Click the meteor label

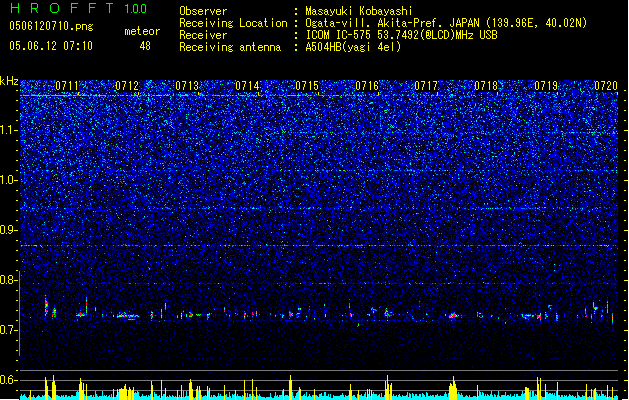[142, 31]
